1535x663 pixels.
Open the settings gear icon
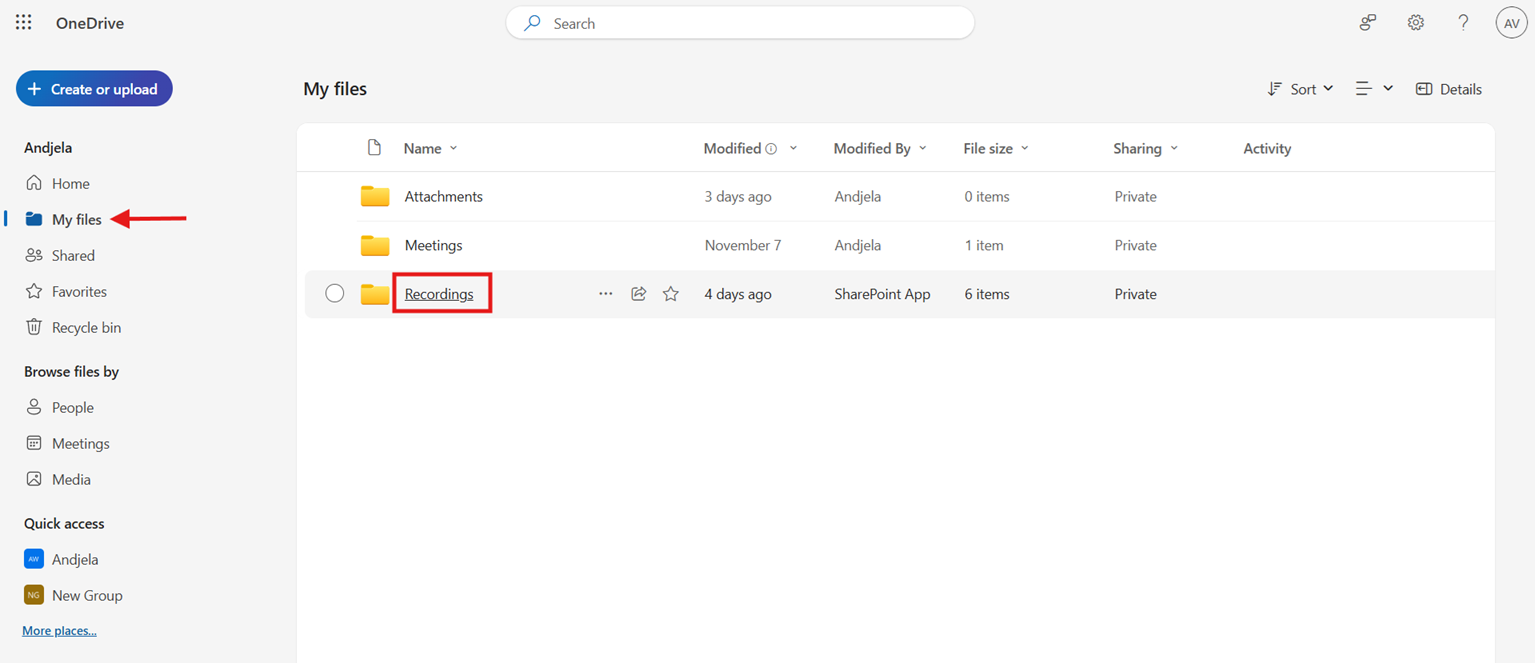[x=1415, y=22]
